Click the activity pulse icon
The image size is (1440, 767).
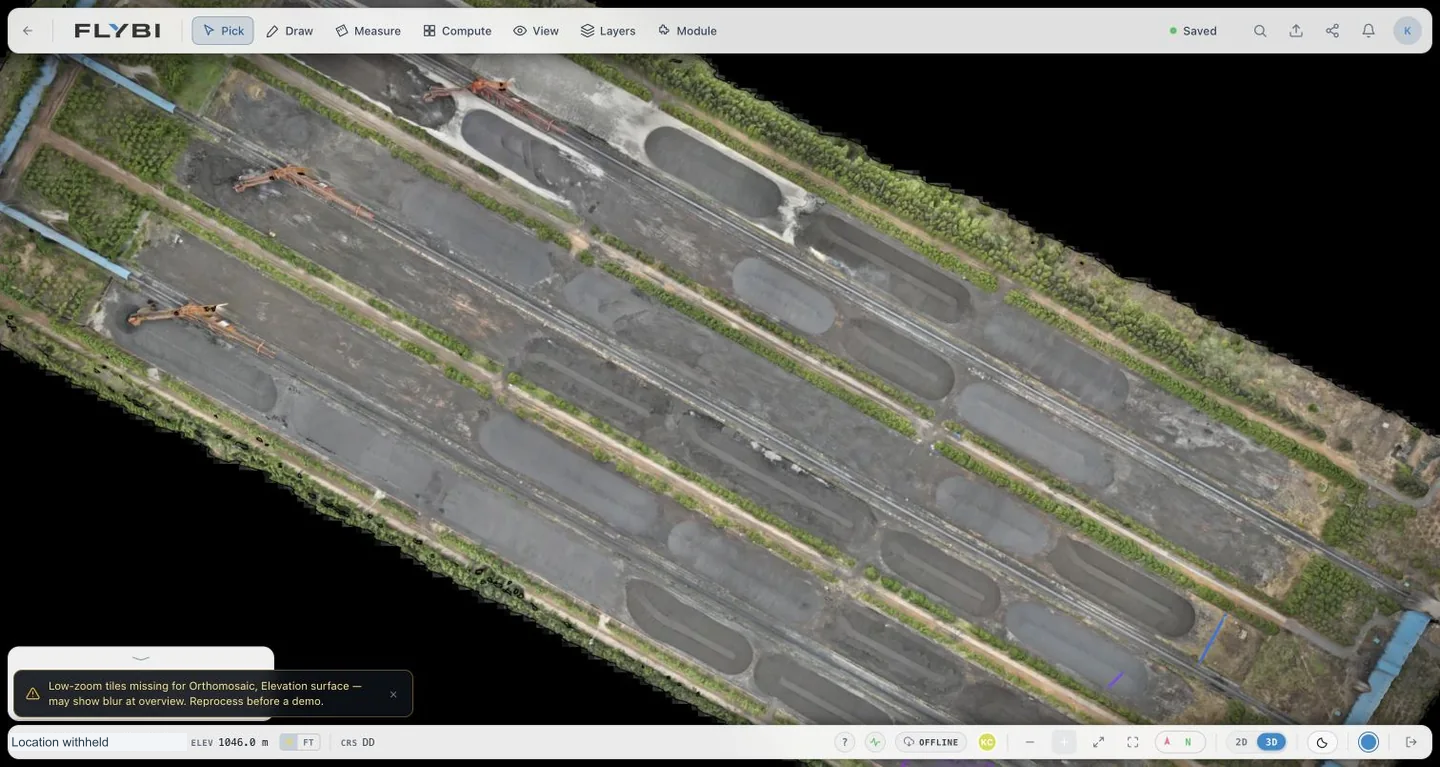pos(875,742)
